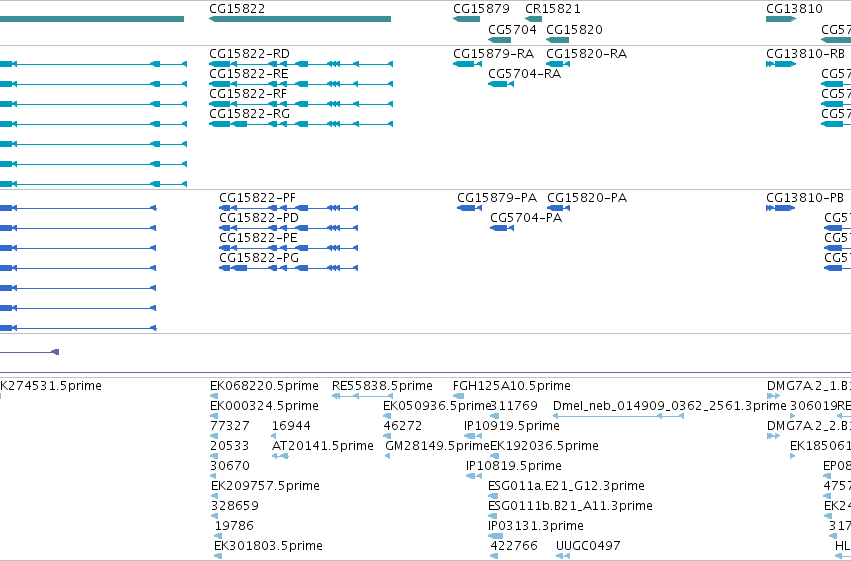Select gene CG5704 in the gene track
The width and height of the screenshot is (851, 561).
(x=499, y=40)
